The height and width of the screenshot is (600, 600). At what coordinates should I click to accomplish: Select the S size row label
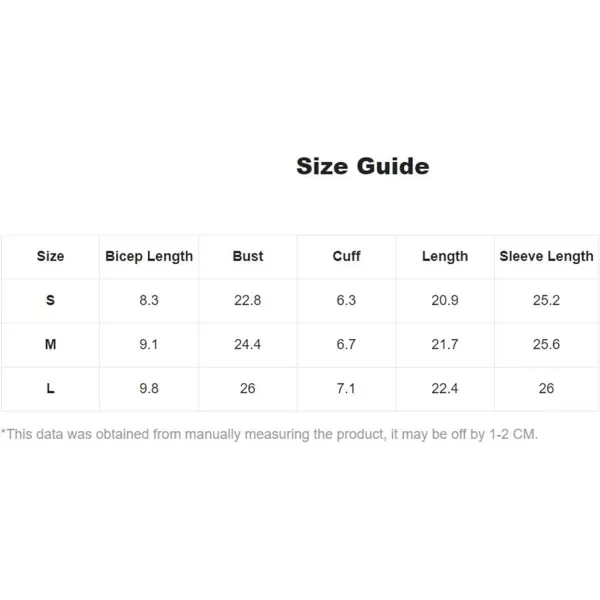[x=51, y=300]
